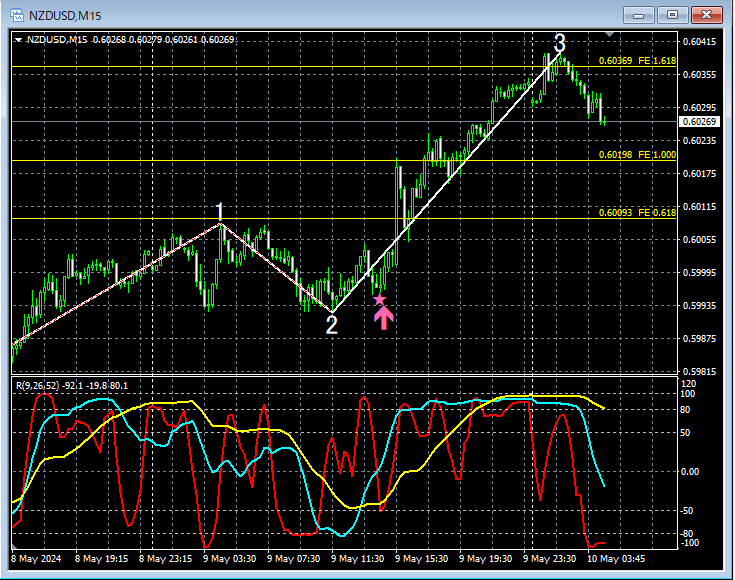Click the current price tag 0.60269
This screenshot has height=580, width=735.
pyautogui.click(x=696, y=122)
